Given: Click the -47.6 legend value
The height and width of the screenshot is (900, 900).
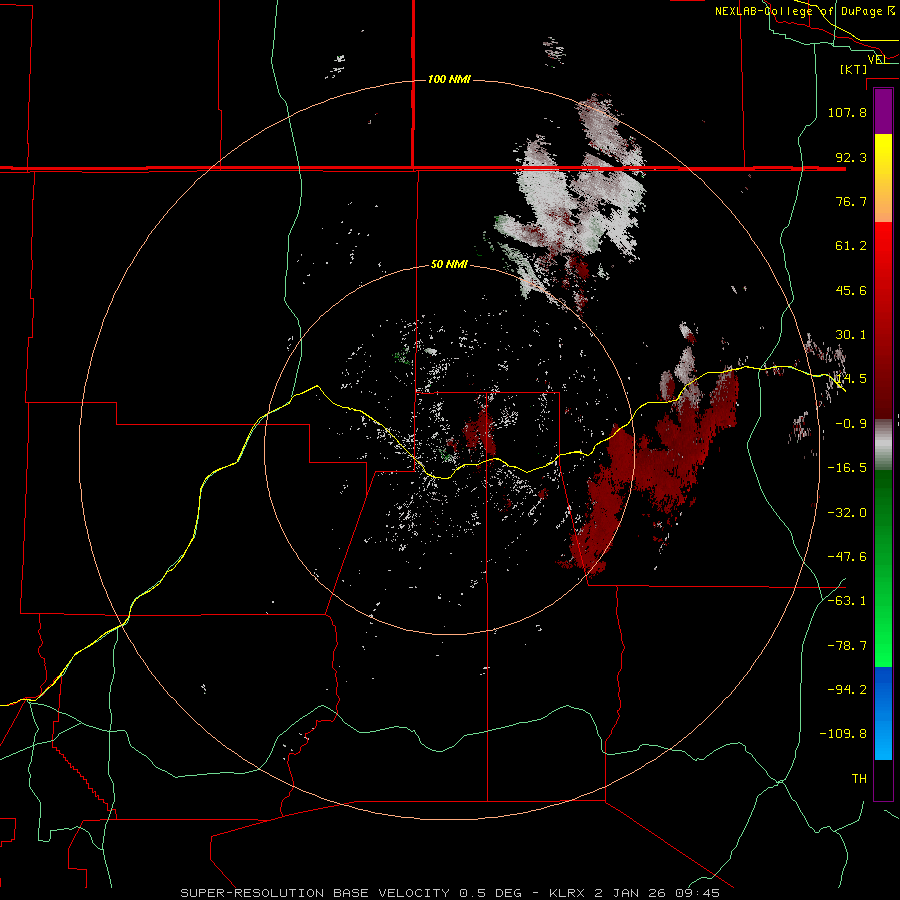Looking at the screenshot, I should click(847, 557).
